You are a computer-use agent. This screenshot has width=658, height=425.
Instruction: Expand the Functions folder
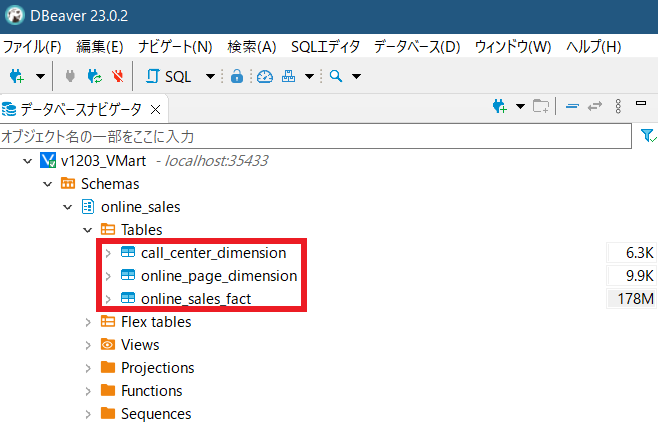[x=88, y=391]
